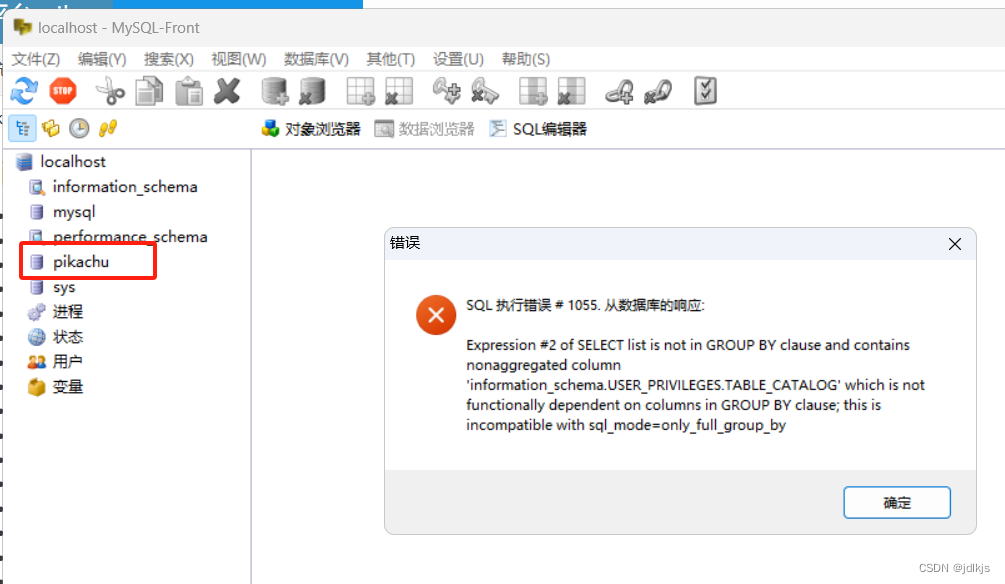Toggle the tree view icon in the sidebar toolbar

point(22,128)
